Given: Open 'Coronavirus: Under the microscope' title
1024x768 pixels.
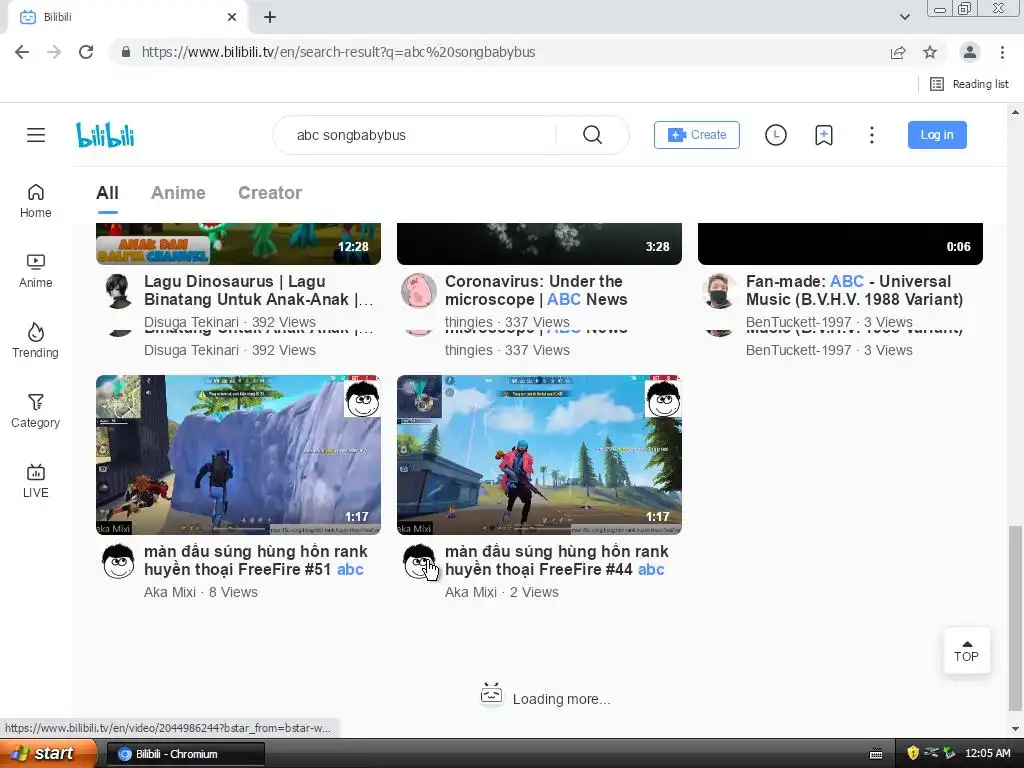Looking at the screenshot, I should click(536, 291).
